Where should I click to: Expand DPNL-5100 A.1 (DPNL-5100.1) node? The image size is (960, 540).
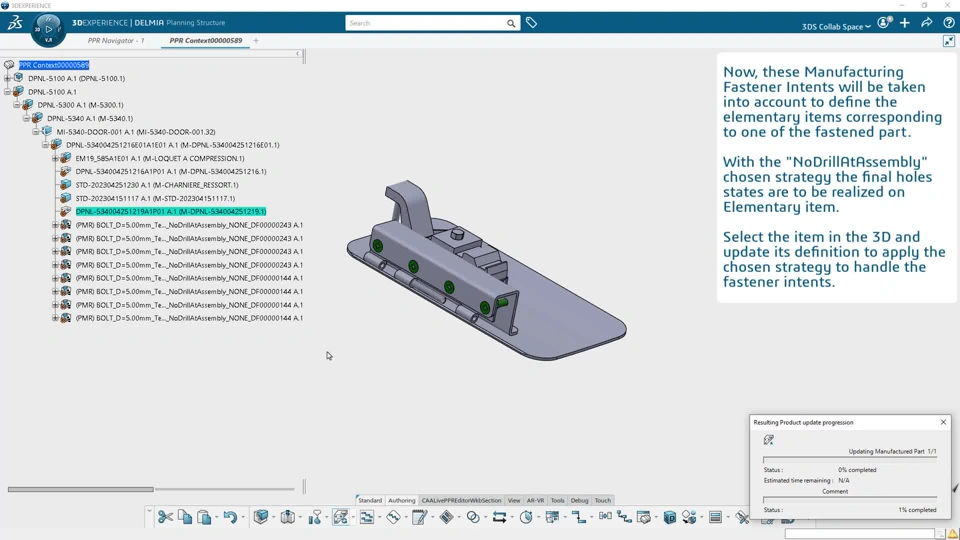click(7, 78)
